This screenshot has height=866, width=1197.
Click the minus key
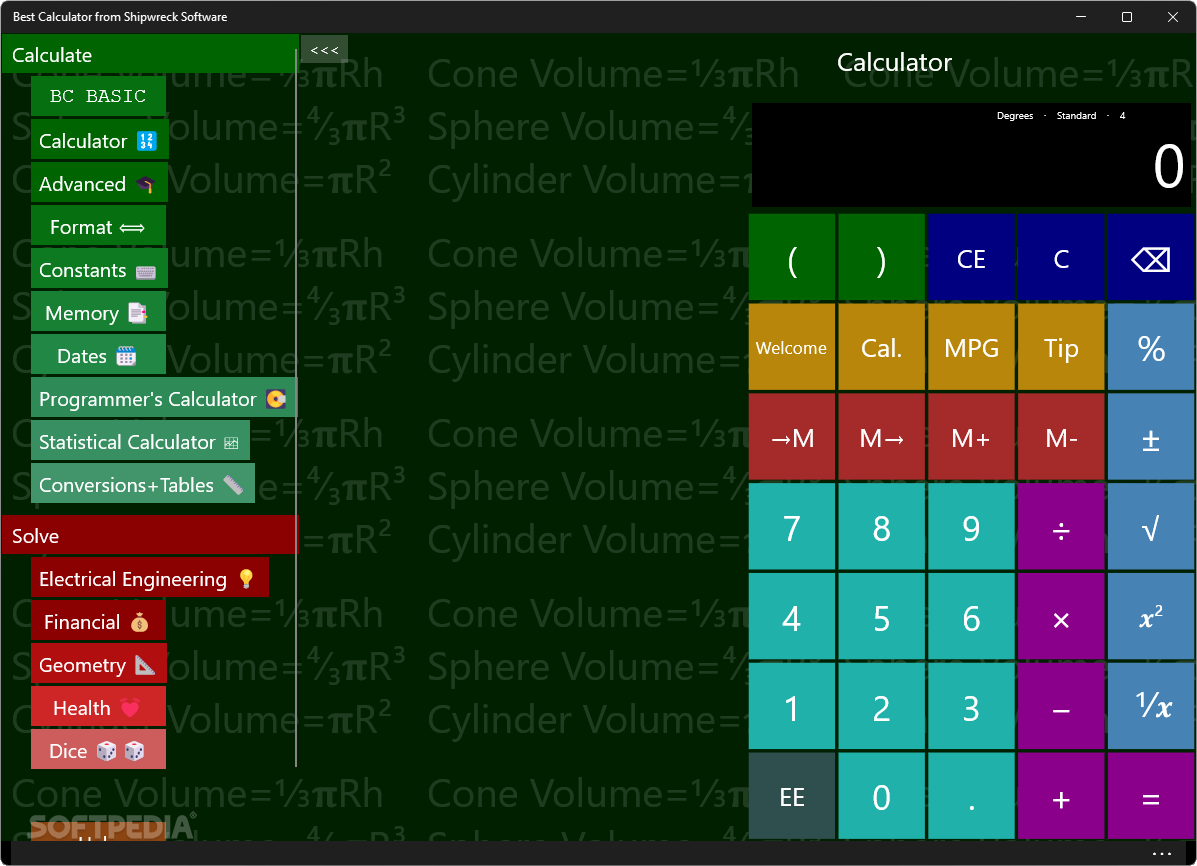click(x=1061, y=706)
